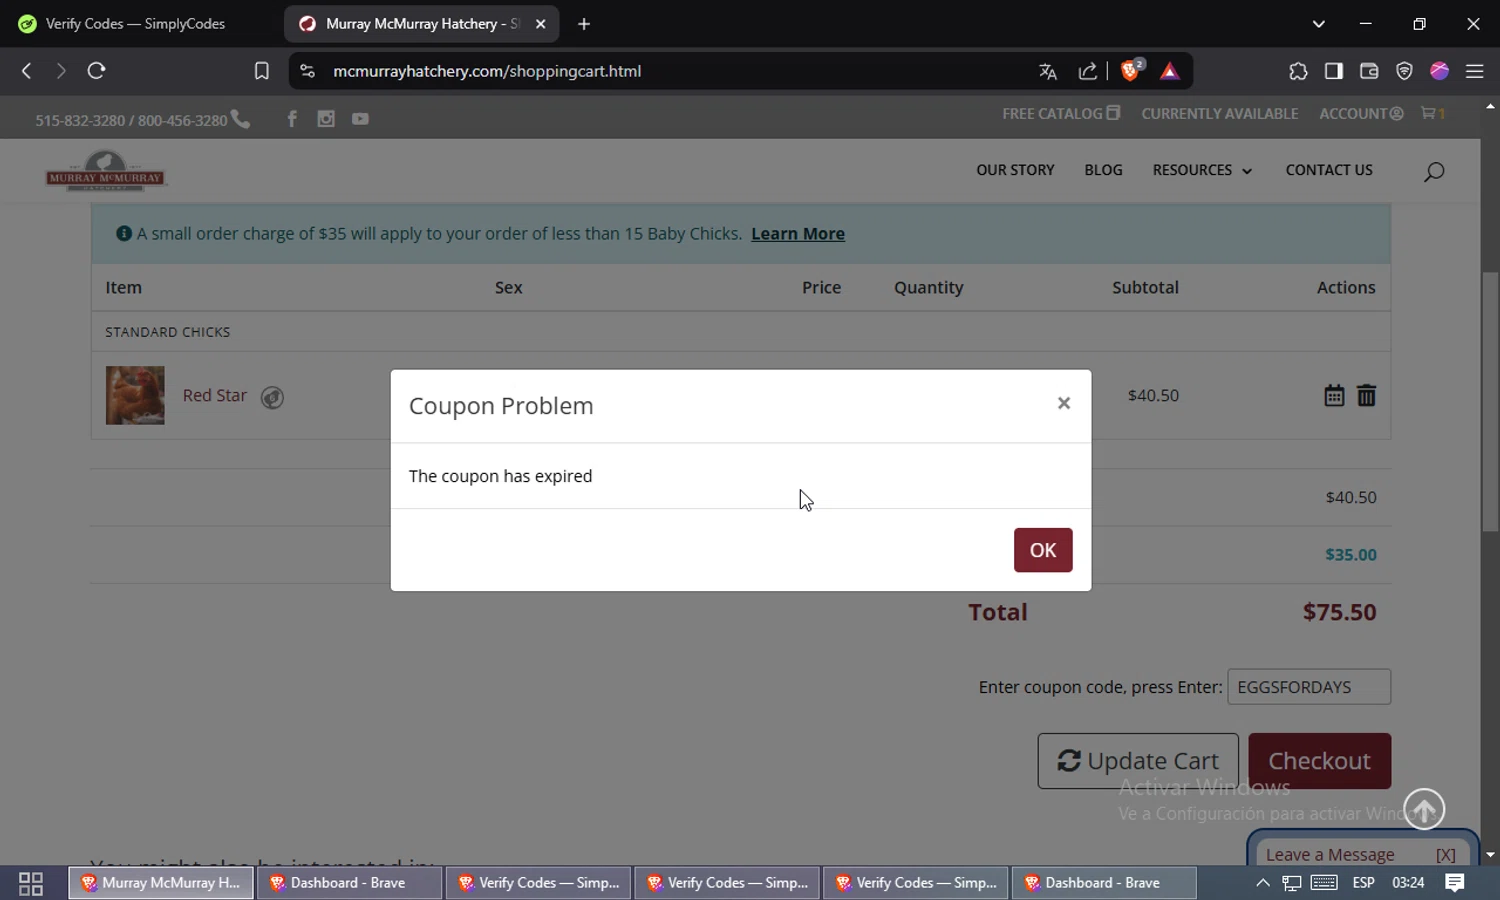Show hidden system tray icons chevron

click(x=1263, y=883)
